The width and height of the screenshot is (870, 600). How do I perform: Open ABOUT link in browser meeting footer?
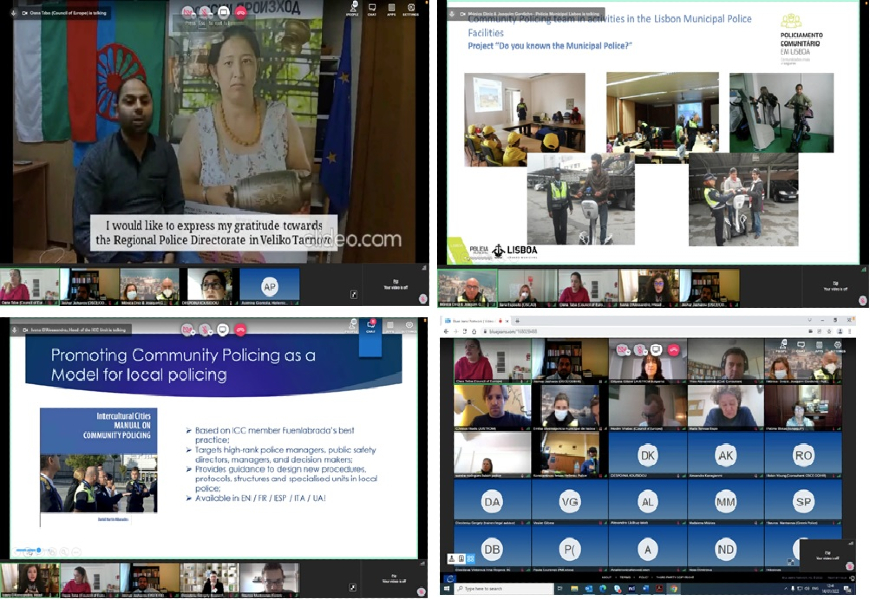coord(608,578)
